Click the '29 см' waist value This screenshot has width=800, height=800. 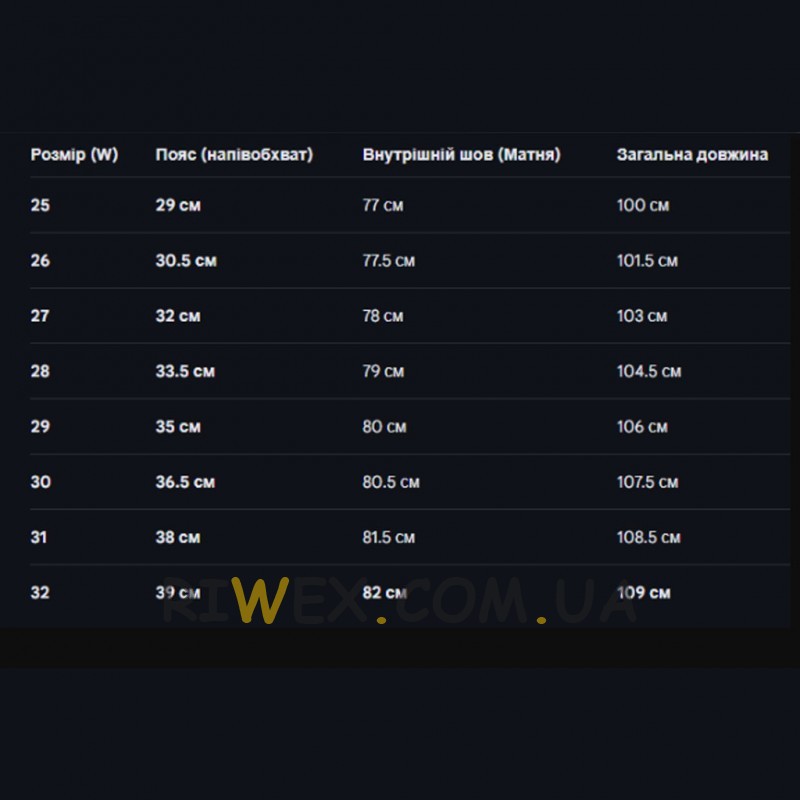coord(178,206)
